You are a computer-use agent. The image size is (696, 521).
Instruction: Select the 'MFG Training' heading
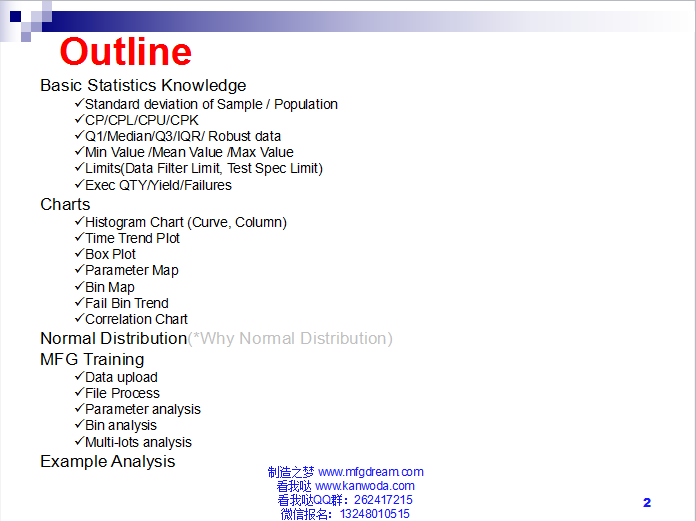point(92,359)
